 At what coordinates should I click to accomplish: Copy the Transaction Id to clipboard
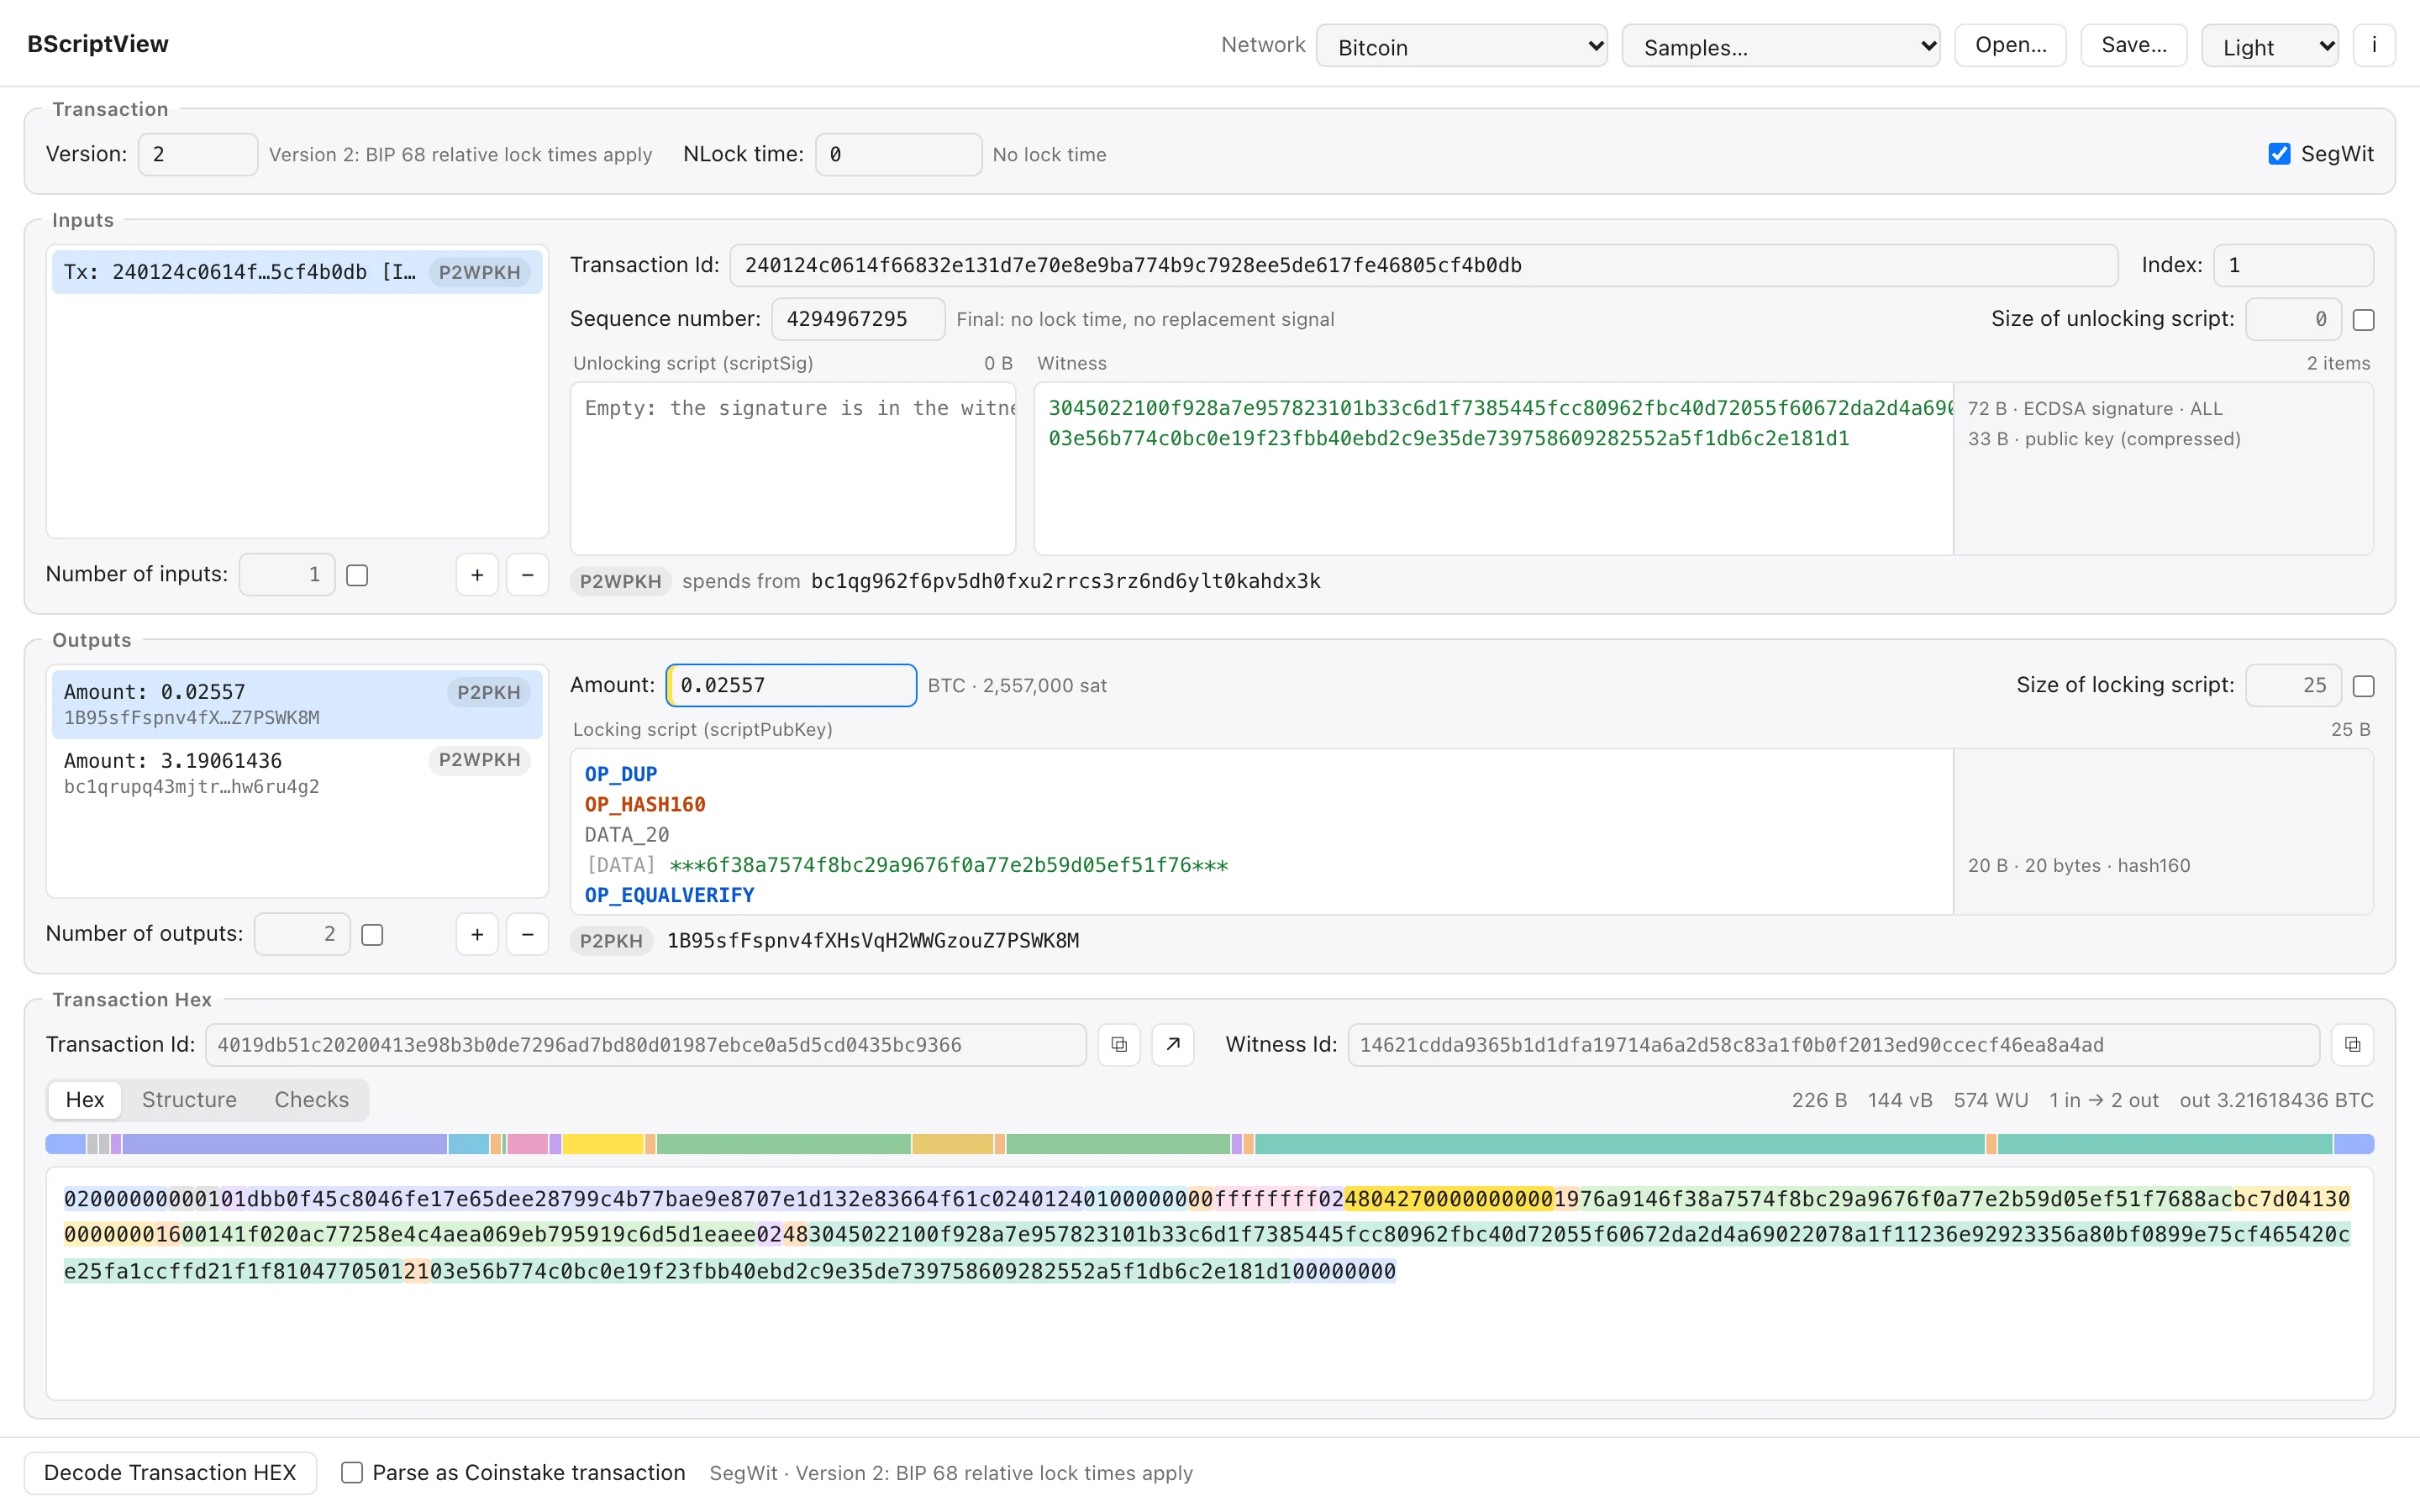[x=1119, y=1044]
